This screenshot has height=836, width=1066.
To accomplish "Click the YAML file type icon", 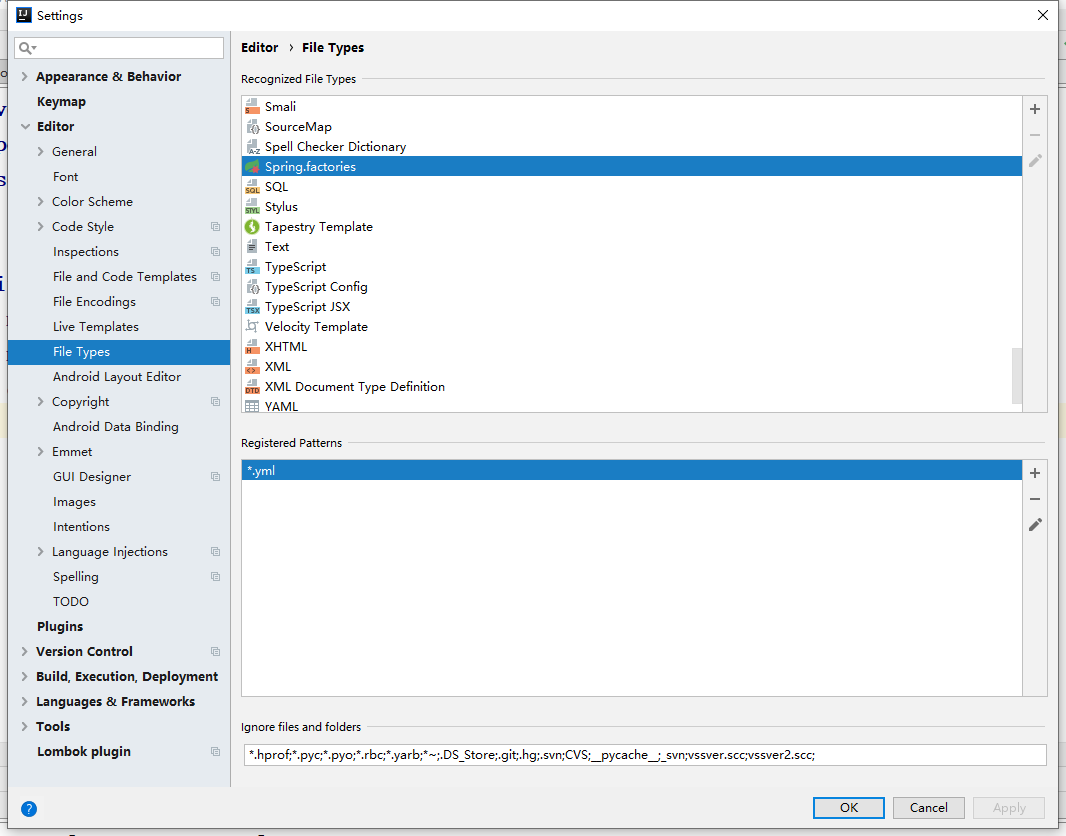I will (252, 406).
